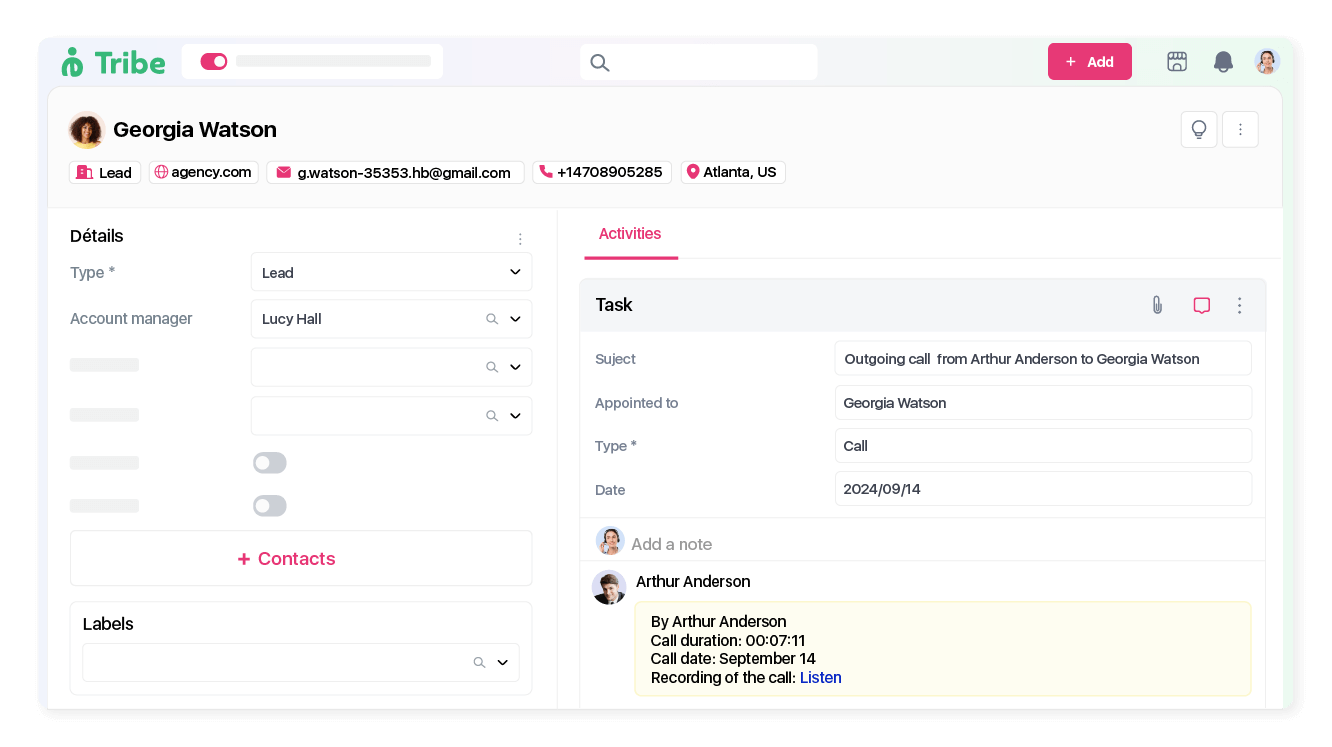1332x747 pixels.
Task: Click the pink Add button
Action: pos(1089,62)
